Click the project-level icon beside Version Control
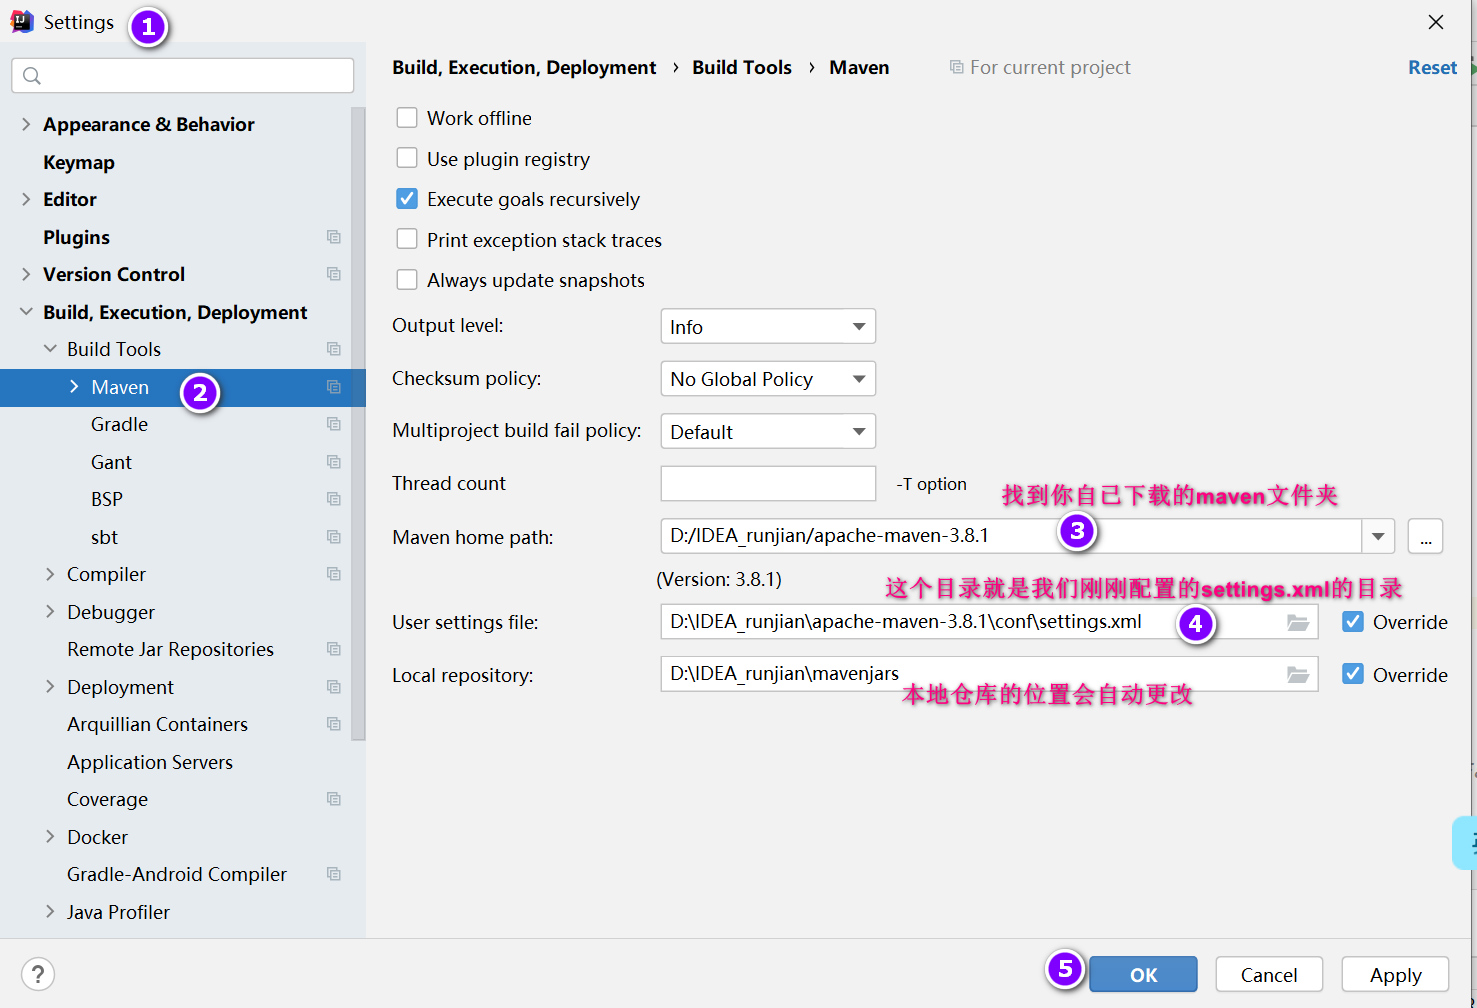This screenshot has height=1008, width=1477. 334,274
